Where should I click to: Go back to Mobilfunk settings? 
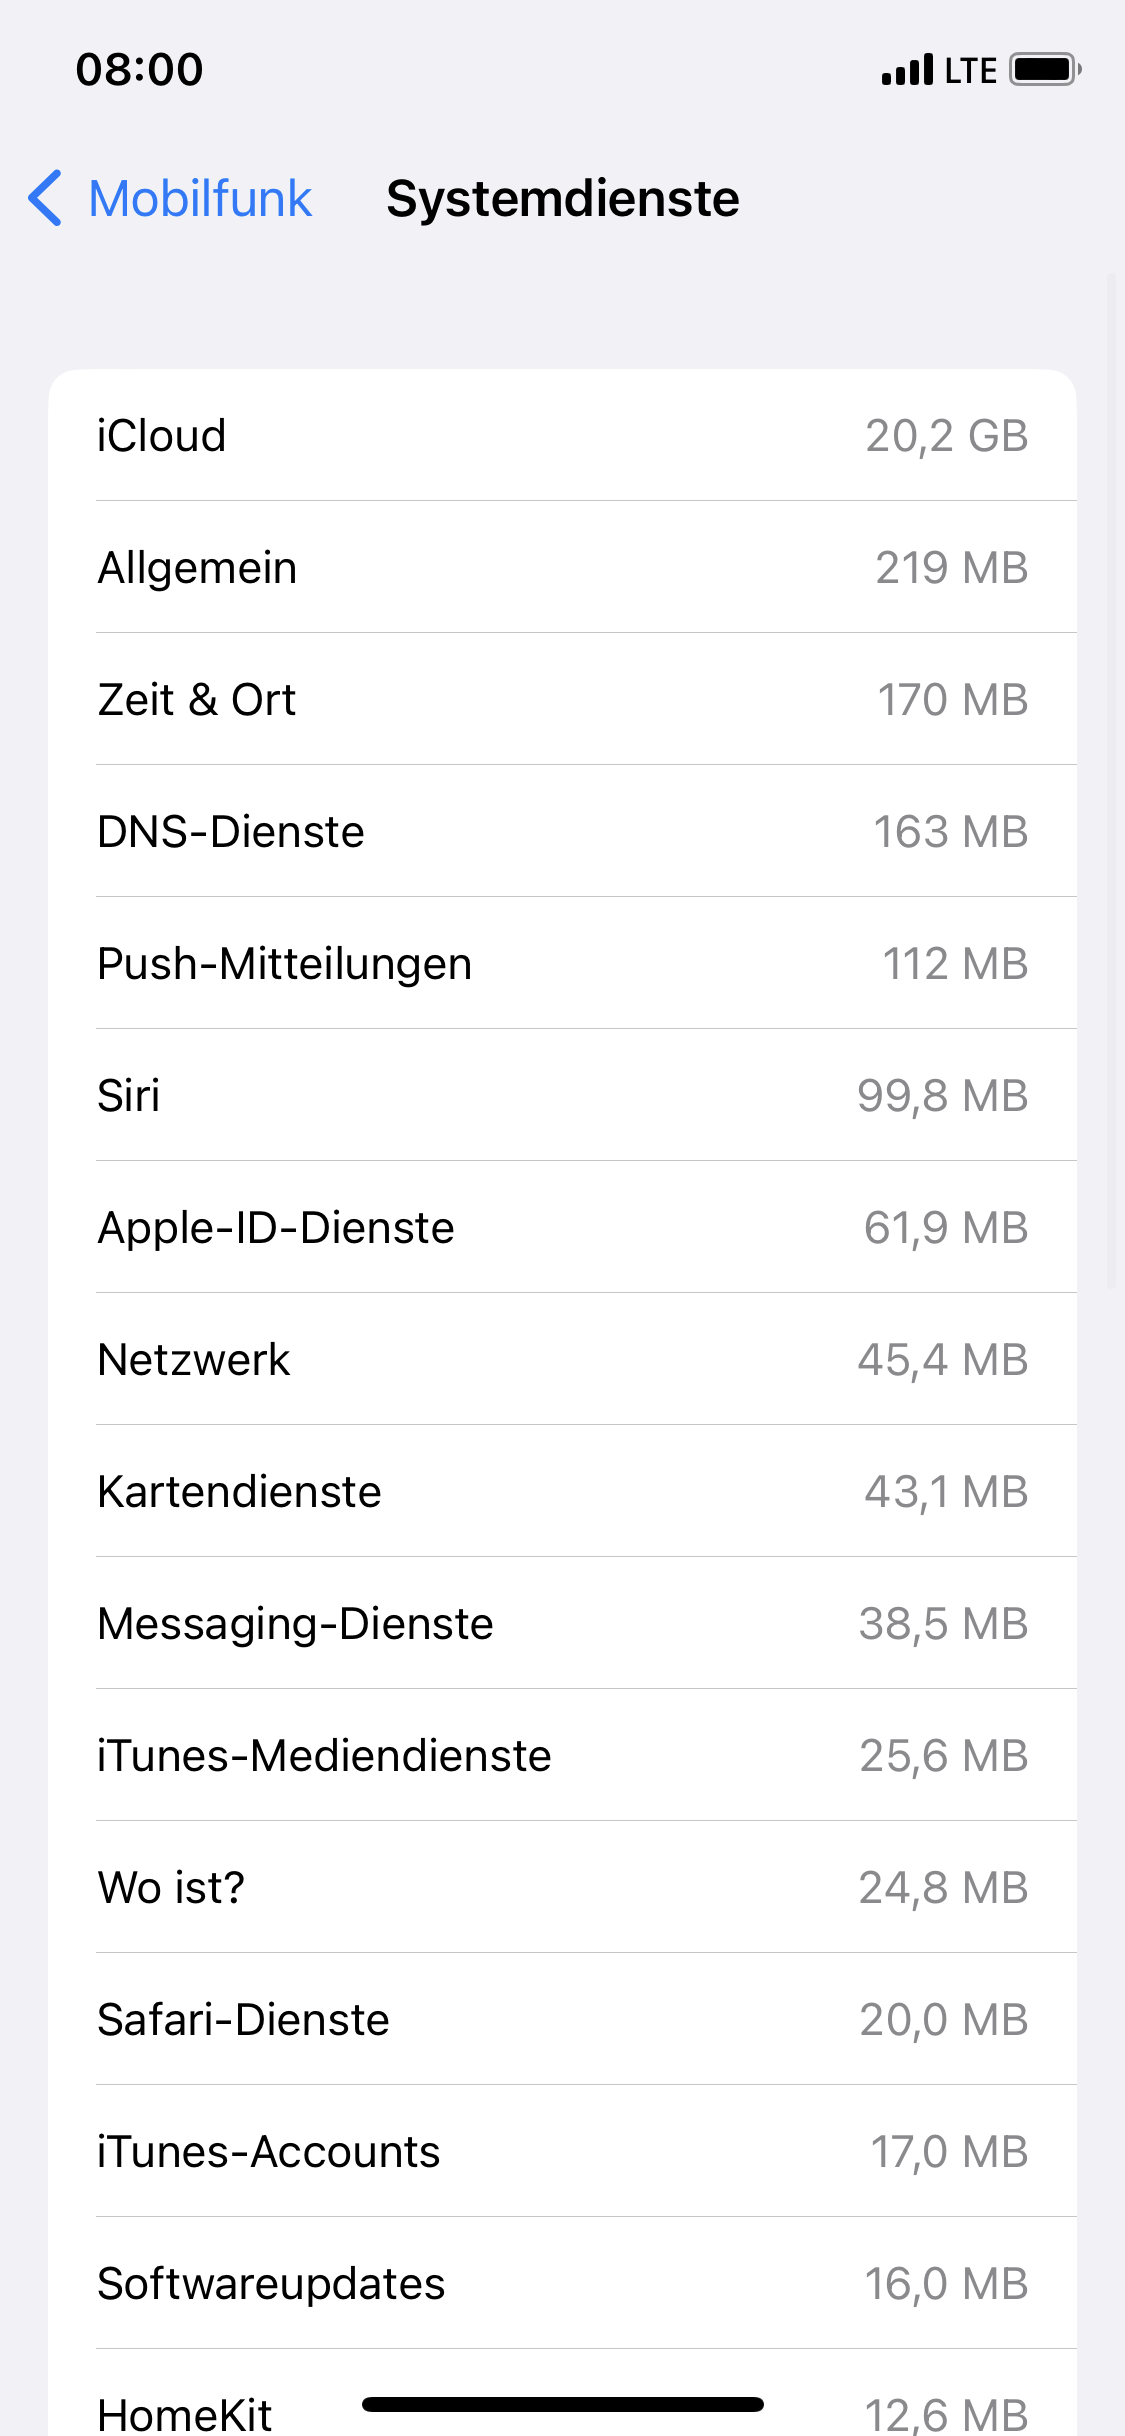[x=200, y=198]
